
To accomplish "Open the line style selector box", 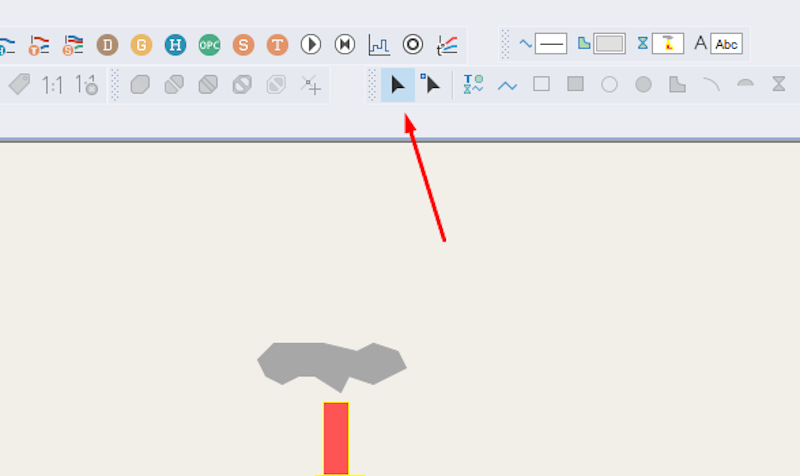I will click(551, 44).
